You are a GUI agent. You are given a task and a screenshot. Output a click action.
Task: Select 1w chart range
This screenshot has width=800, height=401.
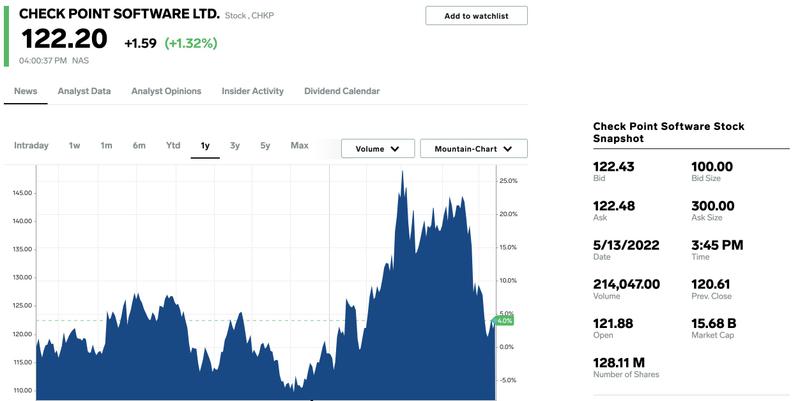point(74,145)
